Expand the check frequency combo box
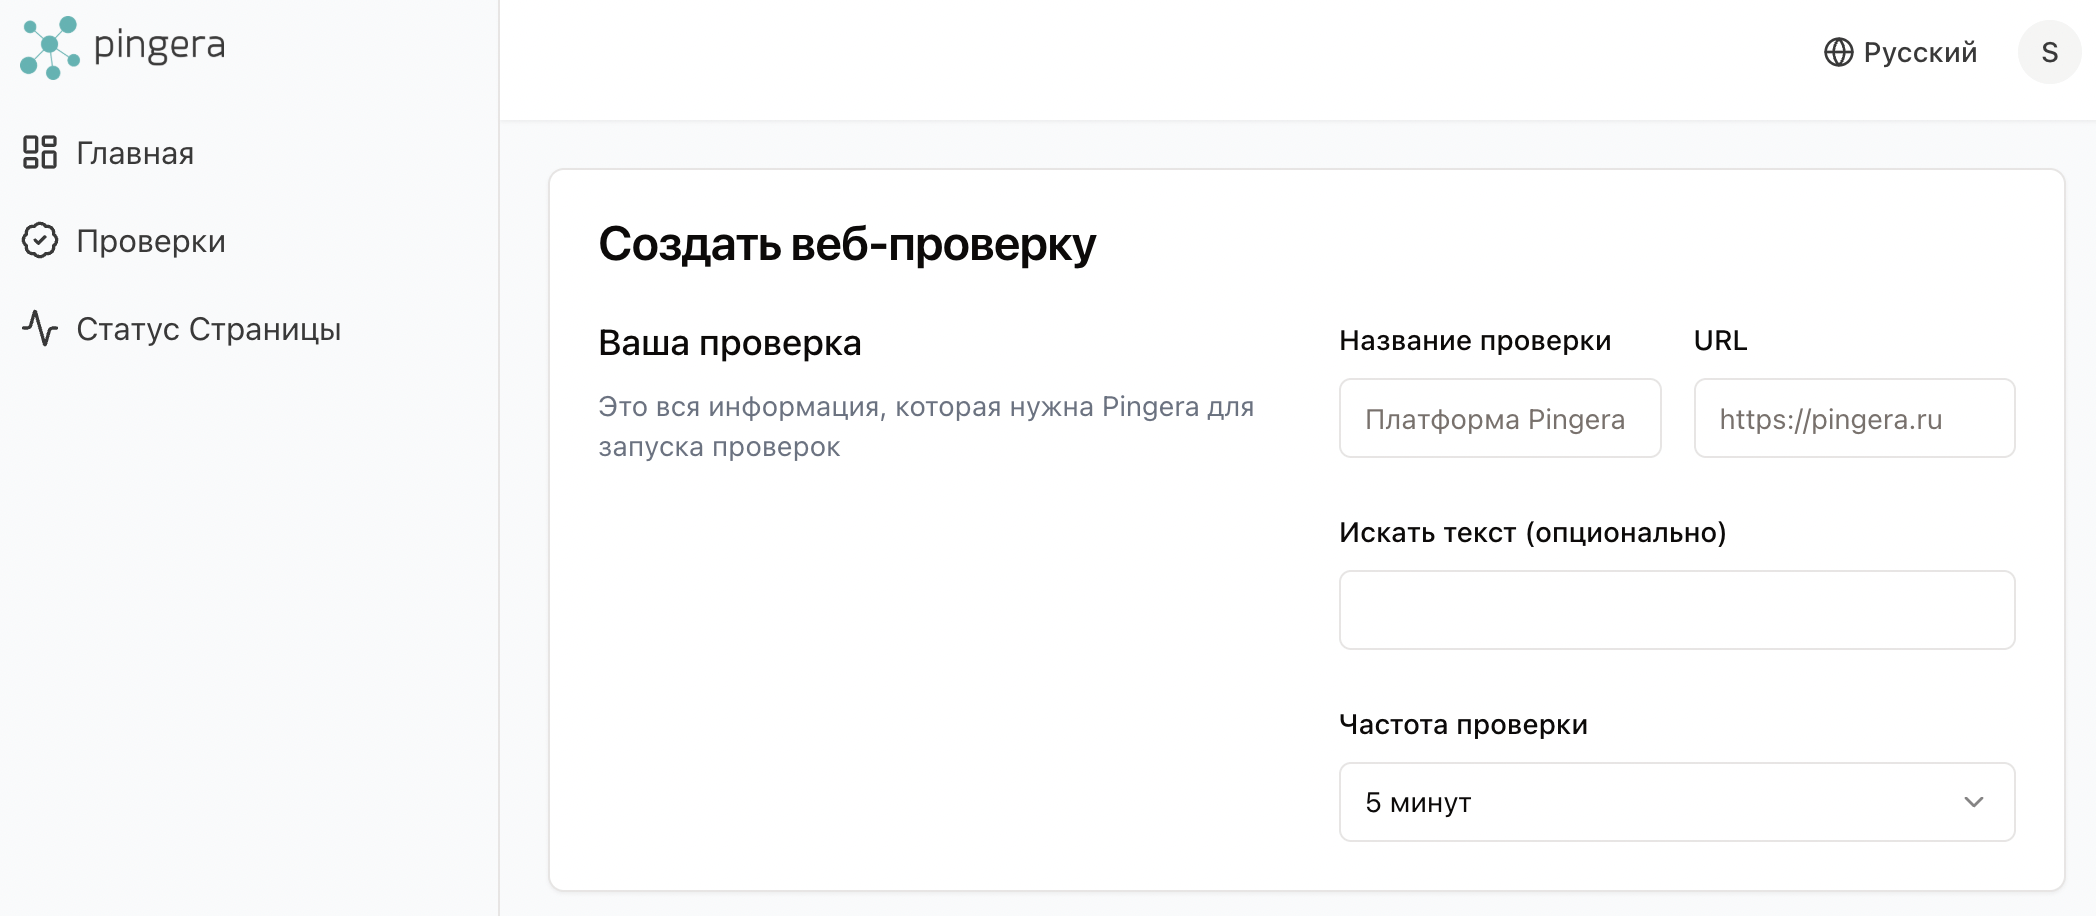 coord(1676,802)
